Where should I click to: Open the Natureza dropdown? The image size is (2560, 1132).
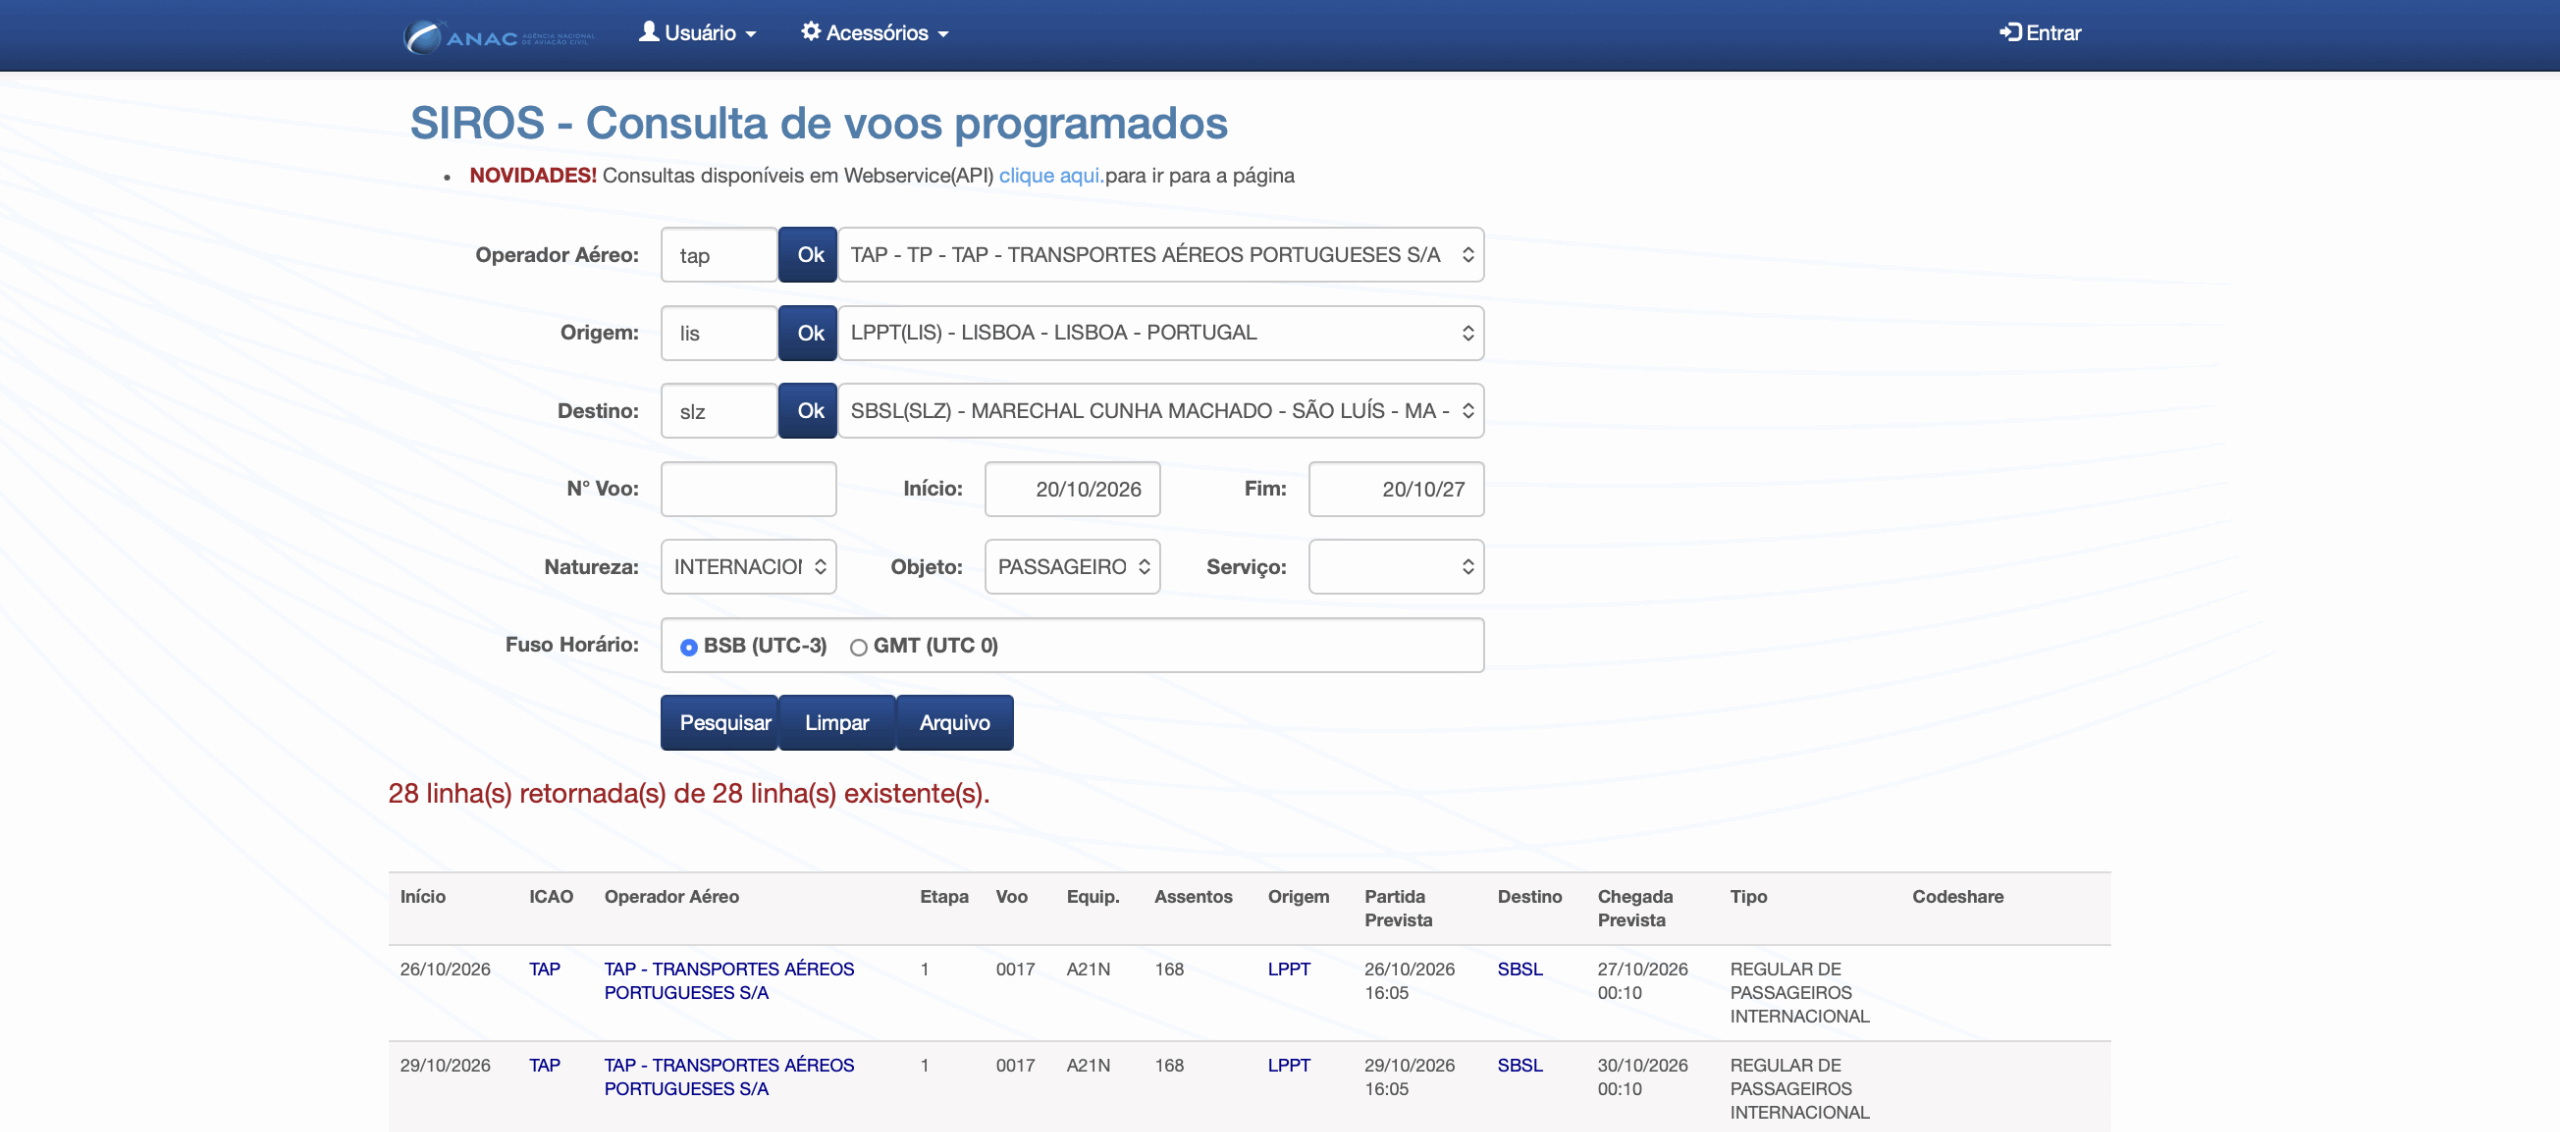click(x=749, y=567)
